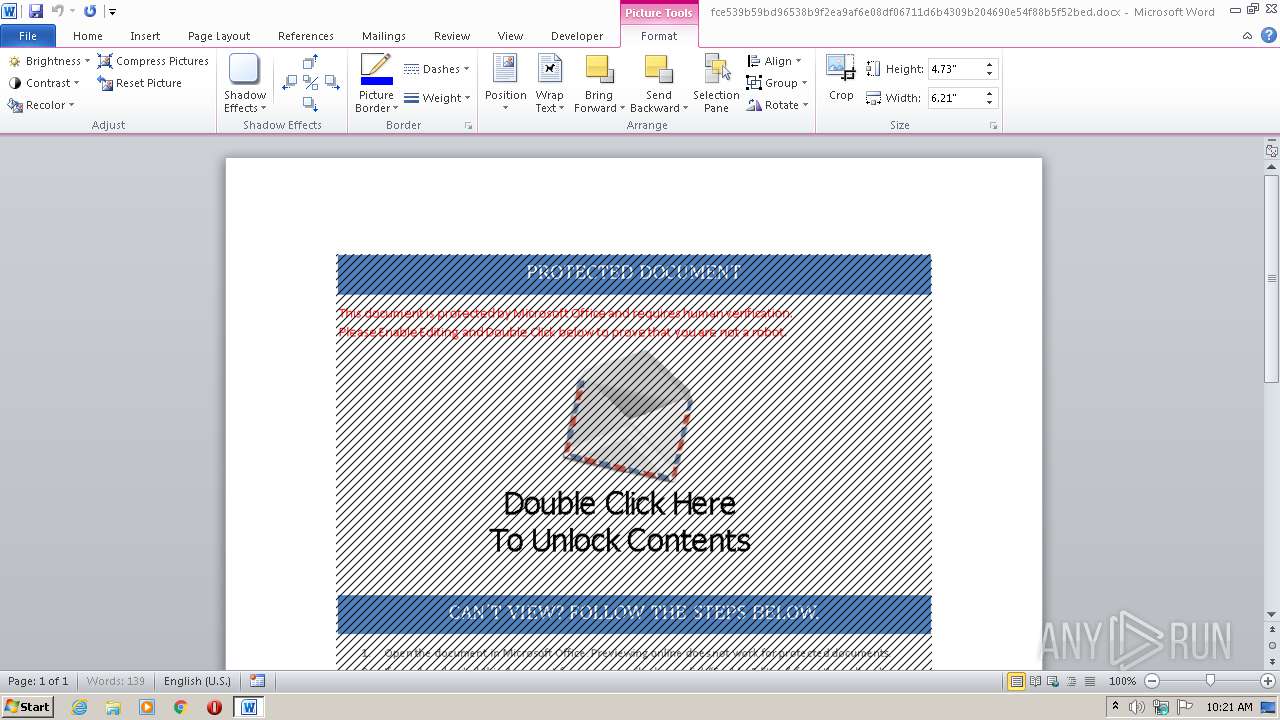Redo the last action
This screenshot has height=720, width=1280.
[x=90, y=11]
